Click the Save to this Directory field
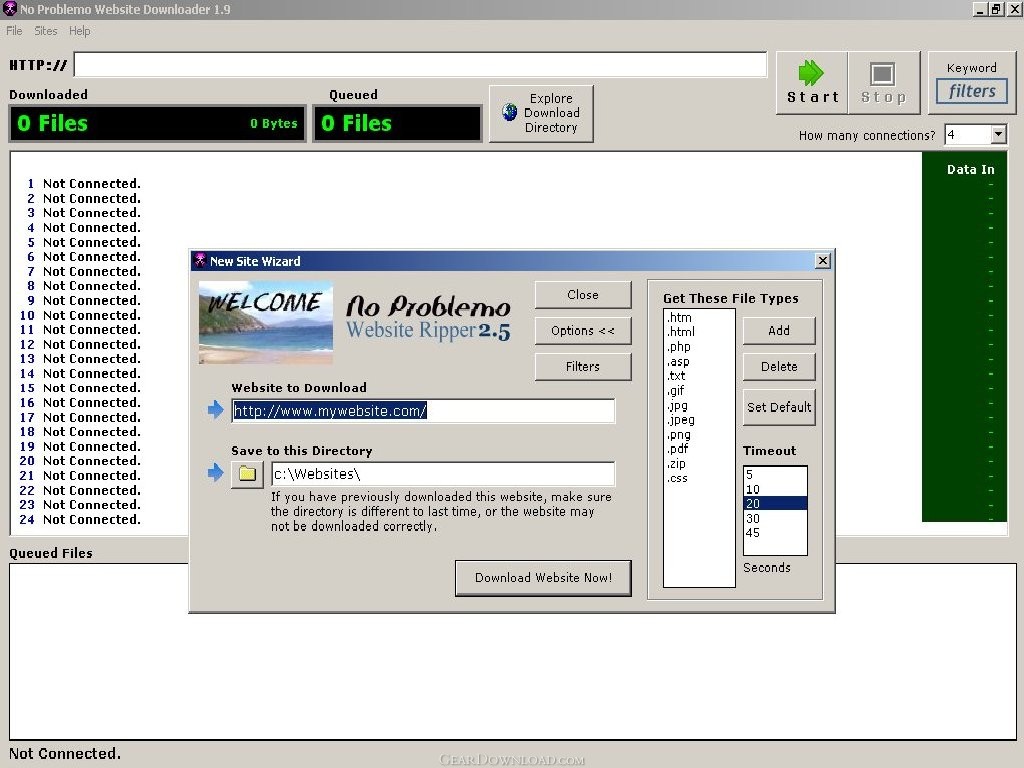This screenshot has width=1024, height=768. 443,474
